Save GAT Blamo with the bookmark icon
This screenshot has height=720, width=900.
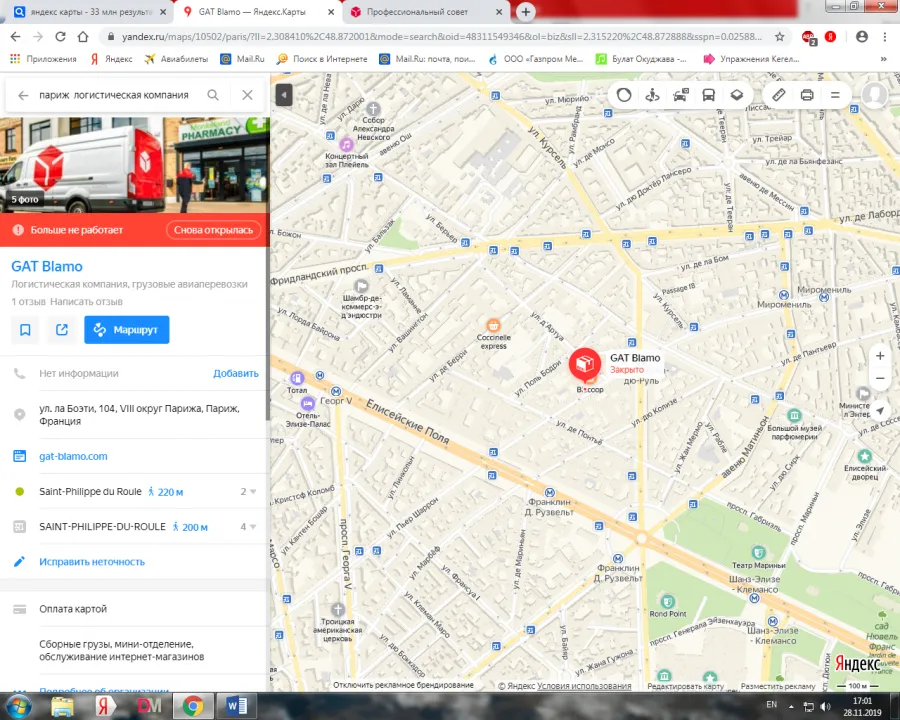click(25, 330)
